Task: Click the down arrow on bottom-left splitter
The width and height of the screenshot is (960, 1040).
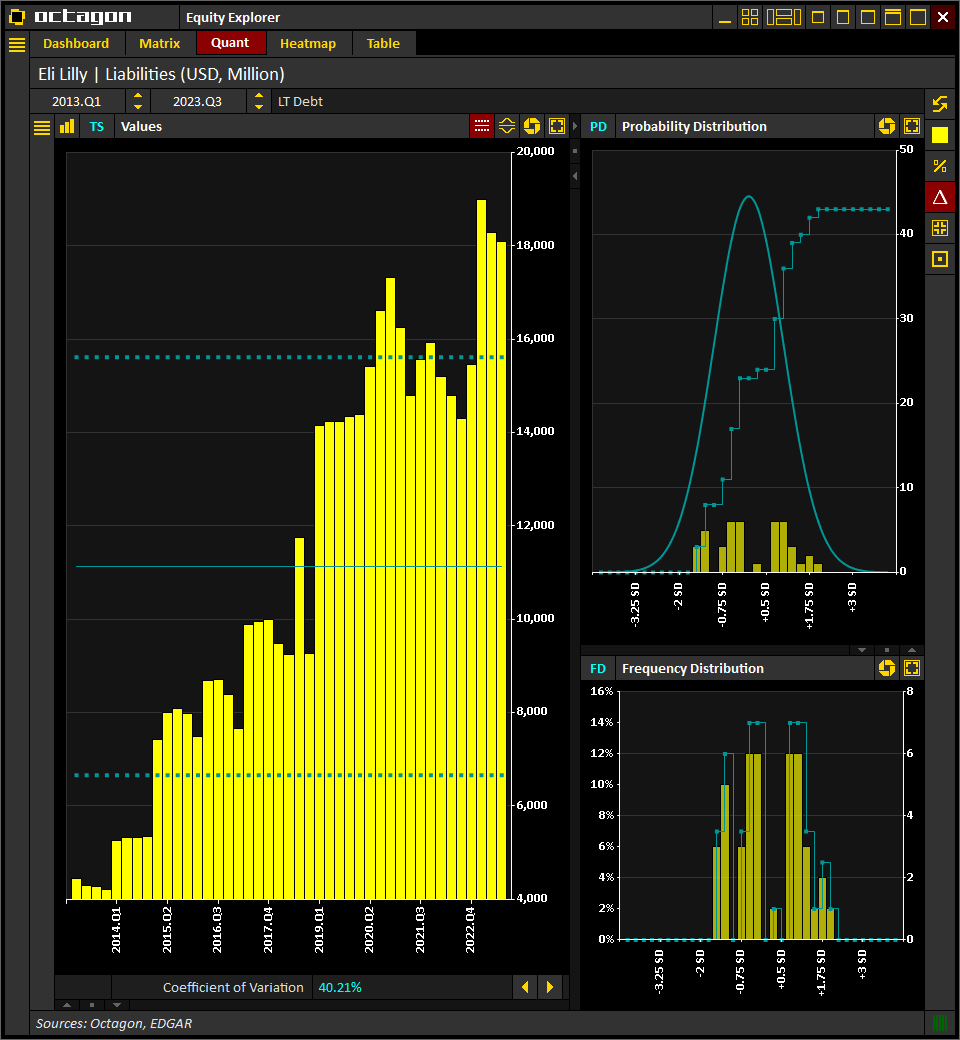Action: click(117, 1005)
